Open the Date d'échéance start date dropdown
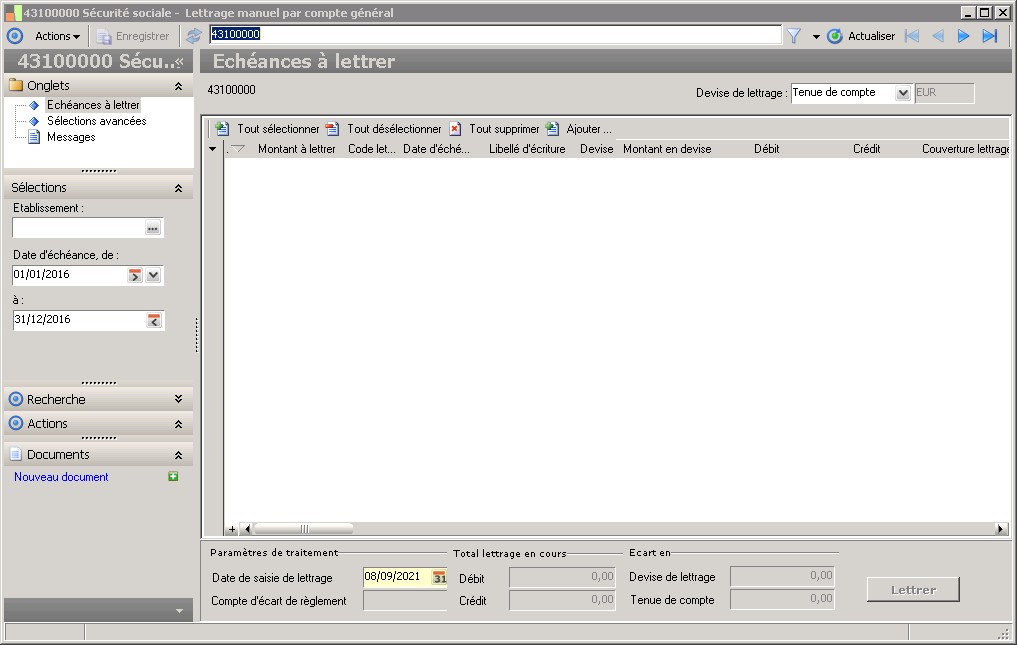This screenshot has height=645, width=1017. (153, 275)
